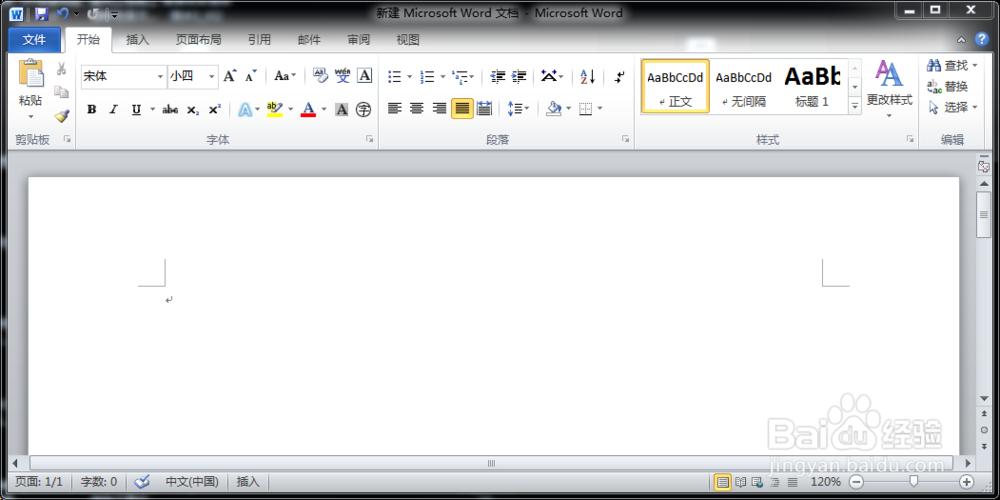Apply character shading icon
The image size is (1000, 500).
point(342,110)
